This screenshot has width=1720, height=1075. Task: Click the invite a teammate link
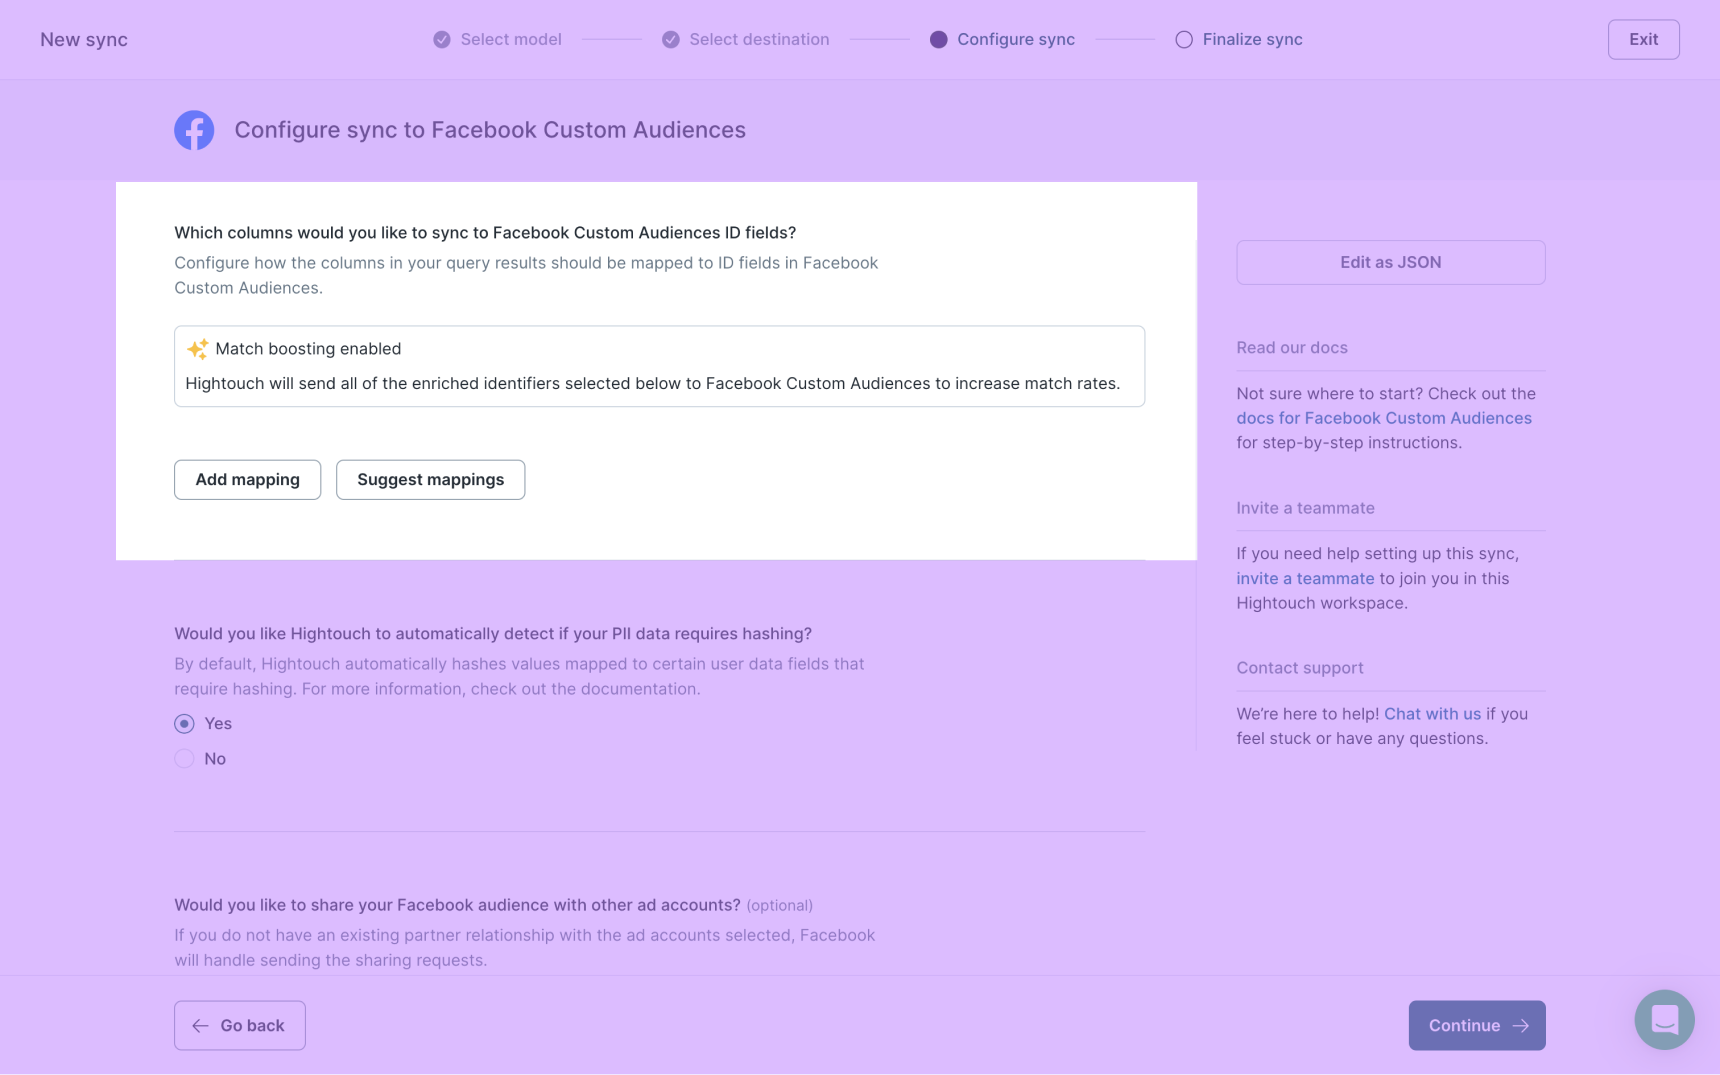pos(1304,579)
